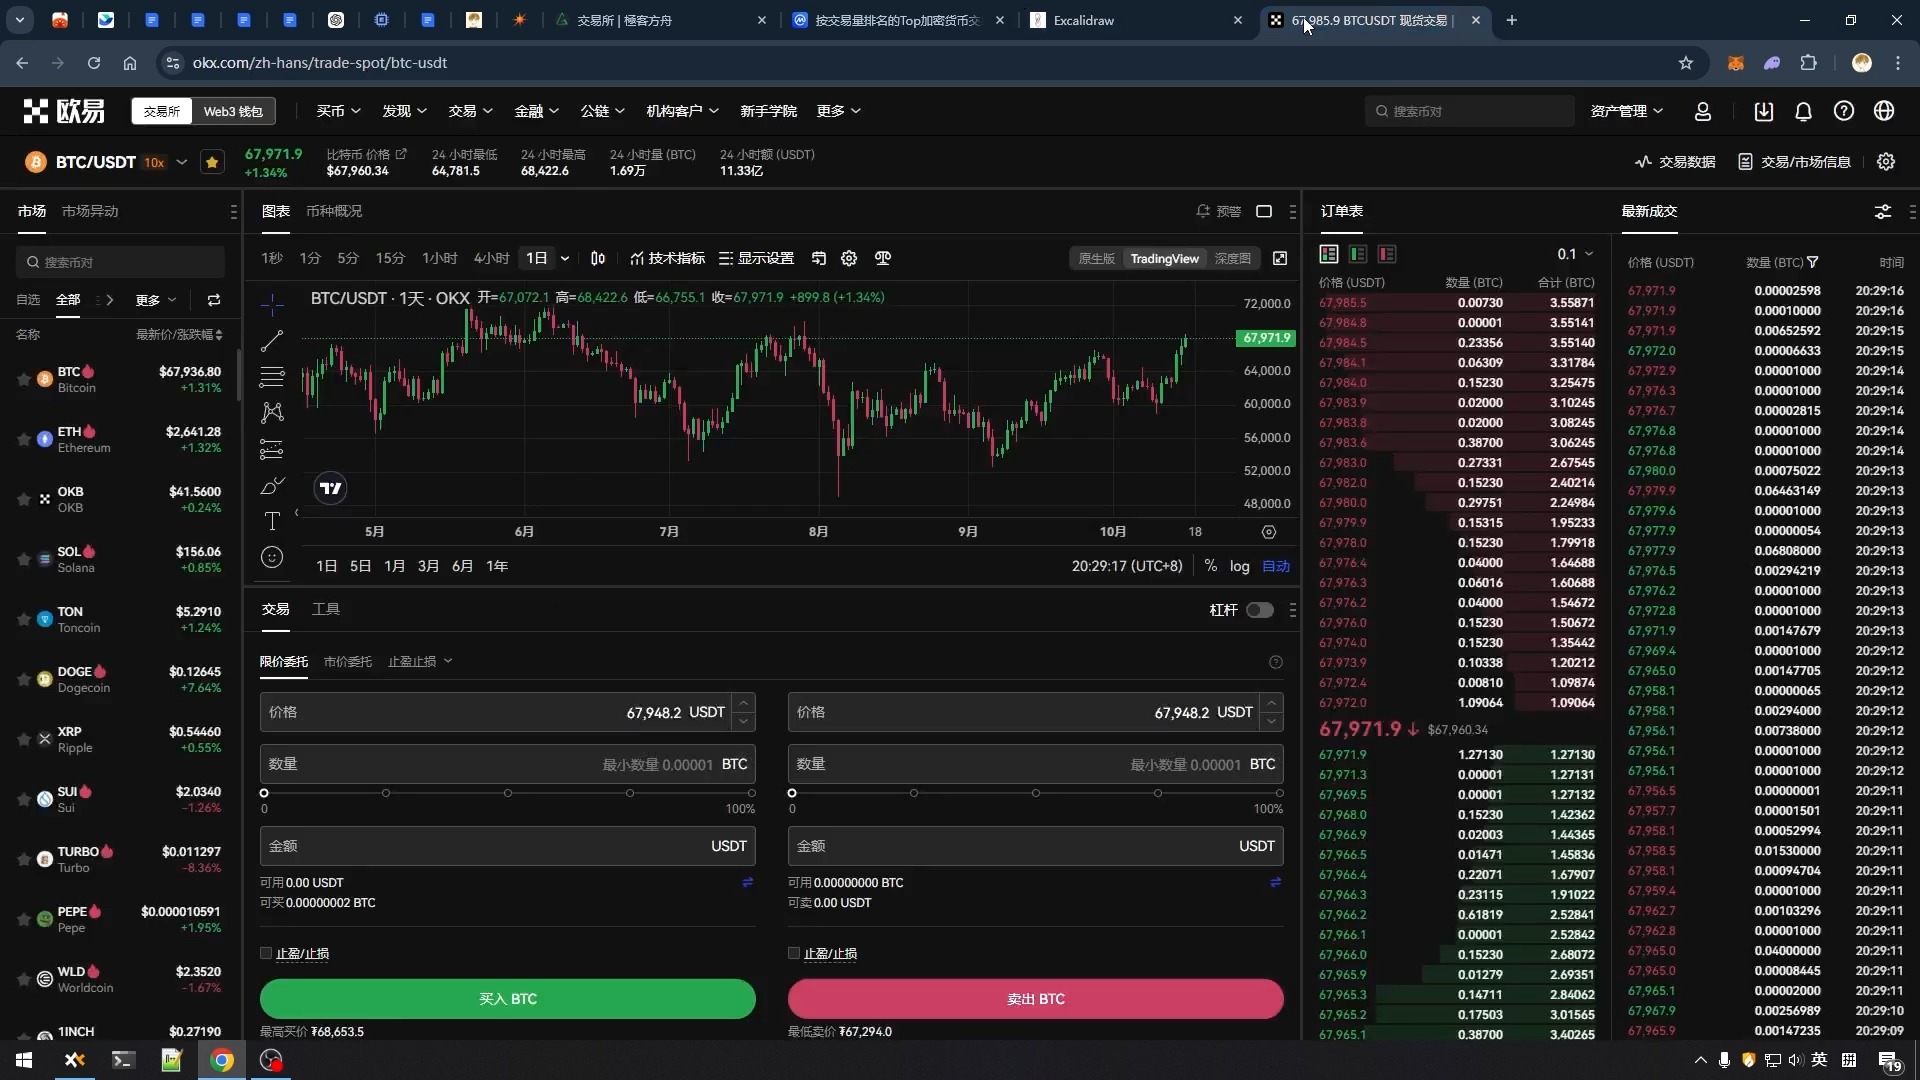Open page layout settings gear icon
Image resolution: width=1920 pixels, height=1080 pixels.
(x=1886, y=162)
